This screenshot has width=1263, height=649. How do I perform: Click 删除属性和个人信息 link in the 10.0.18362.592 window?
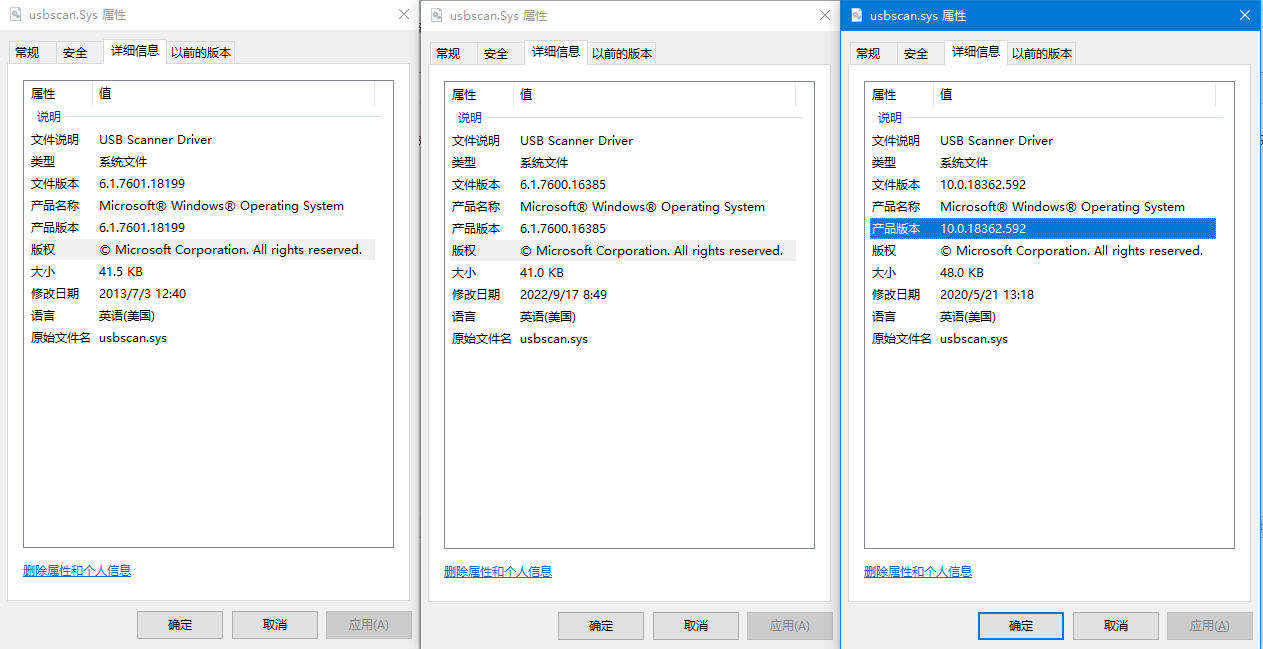coord(917,572)
